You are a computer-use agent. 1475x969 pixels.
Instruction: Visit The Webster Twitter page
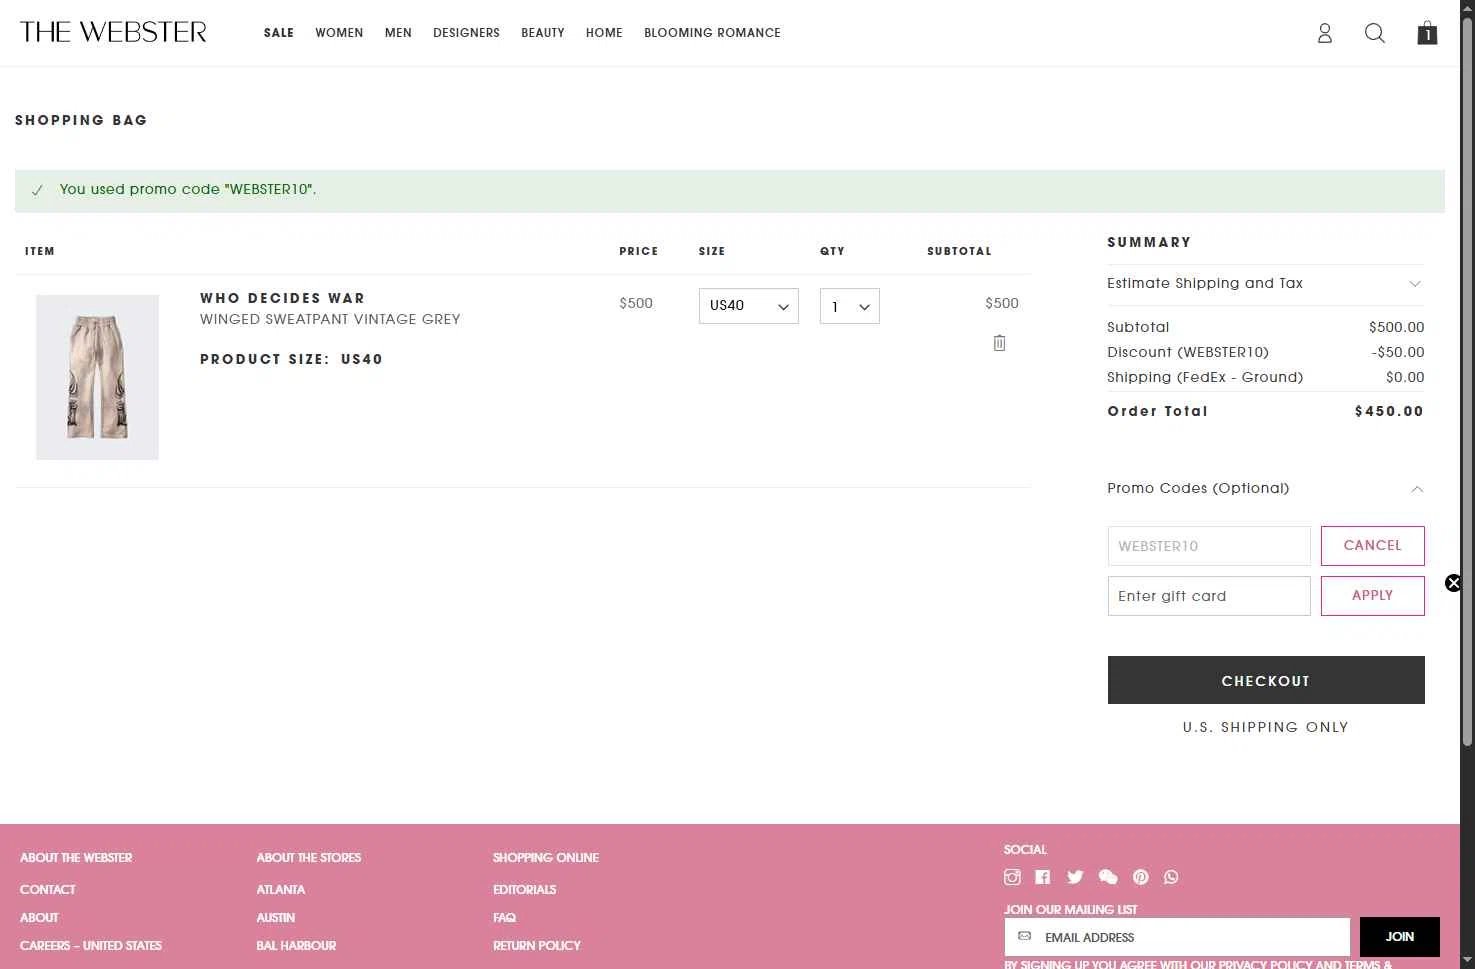1075,877
